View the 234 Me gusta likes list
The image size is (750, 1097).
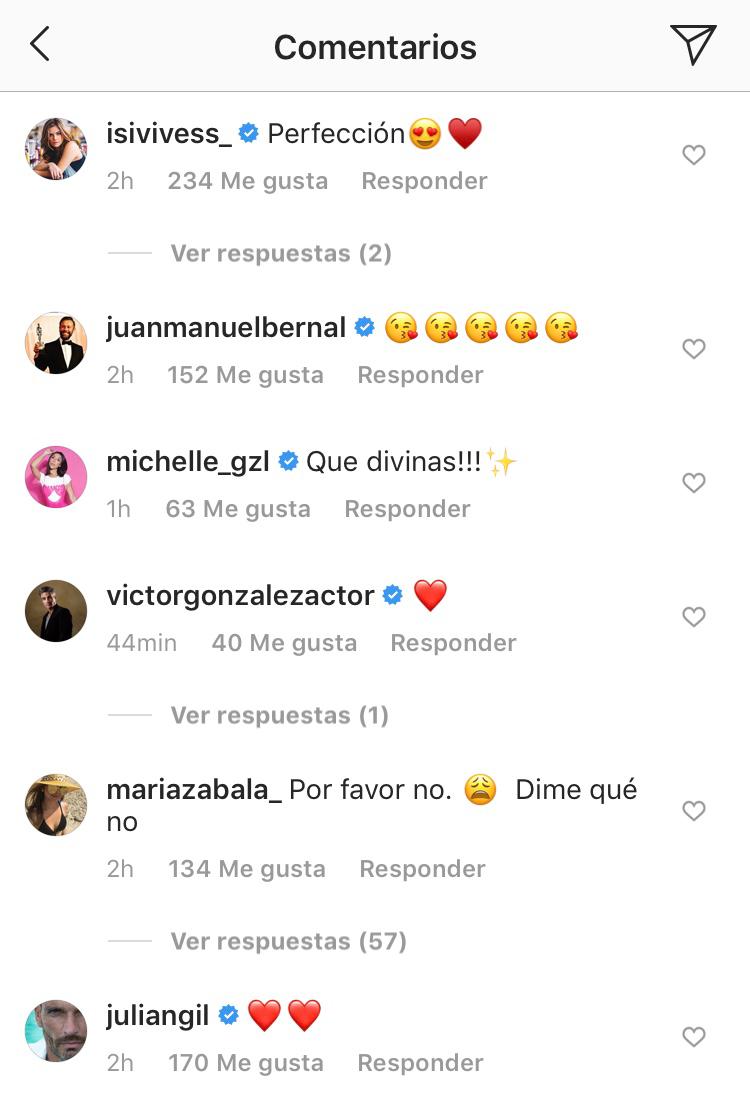[247, 181]
